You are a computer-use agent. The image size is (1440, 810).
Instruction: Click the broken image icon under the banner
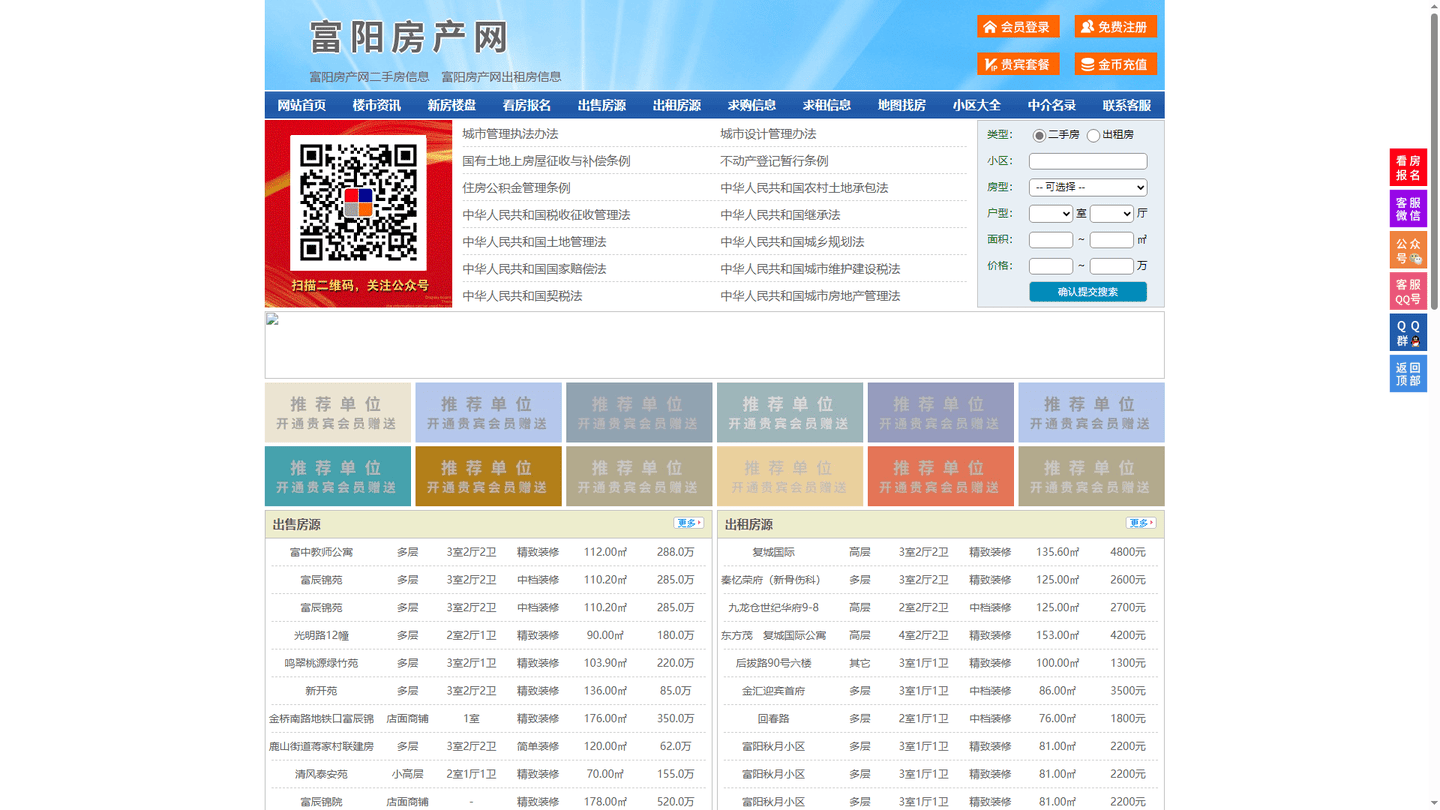(x=272, y=319)
